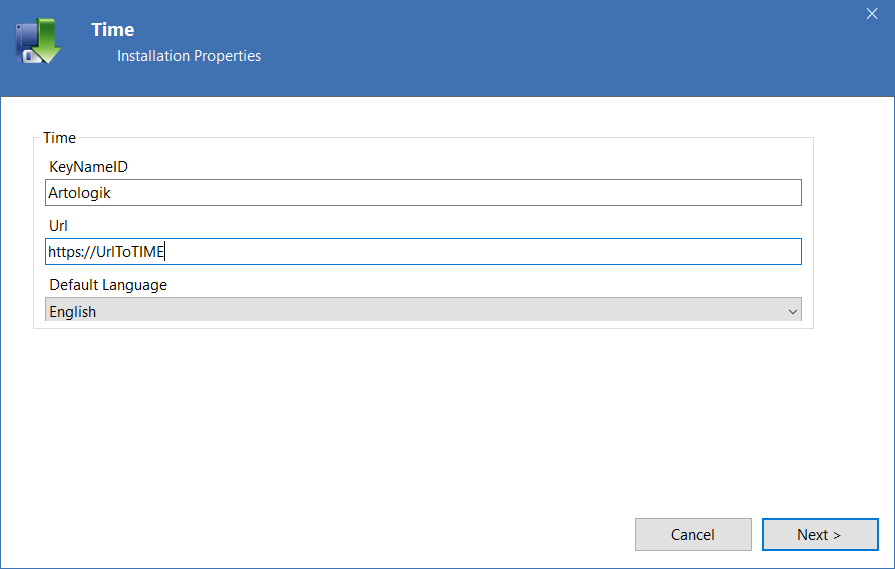Viewport: 895px width, 569px height.
Task: Click the dropdown arrow beside English
Action: click(x=792, y=312)
